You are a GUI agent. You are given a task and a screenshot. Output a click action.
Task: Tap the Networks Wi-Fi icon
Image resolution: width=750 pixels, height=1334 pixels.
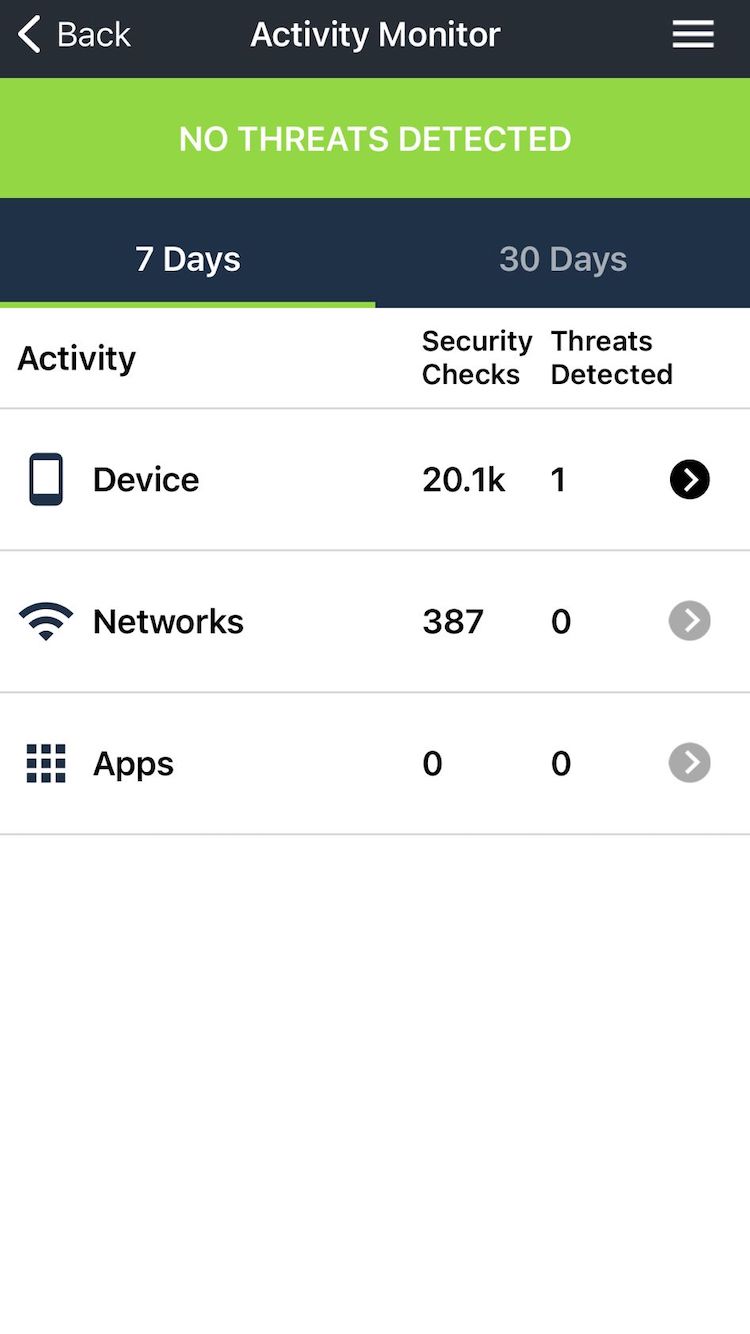coord(46,621)
